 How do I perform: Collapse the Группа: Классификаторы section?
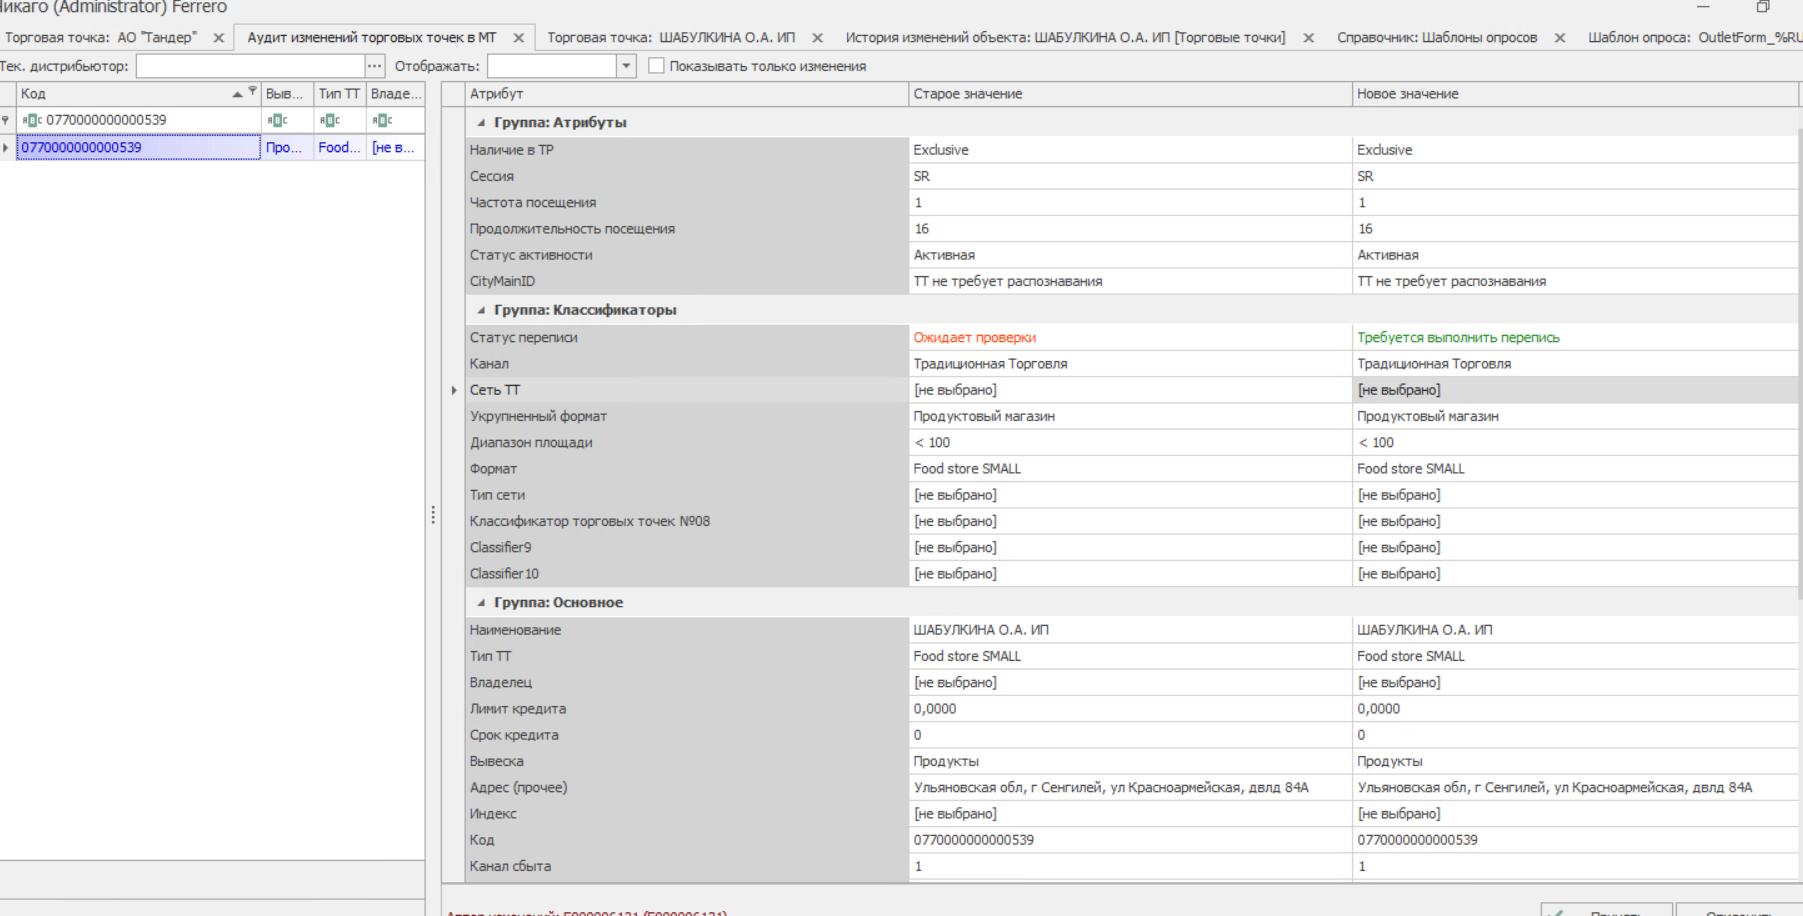(x=481, y=310)
